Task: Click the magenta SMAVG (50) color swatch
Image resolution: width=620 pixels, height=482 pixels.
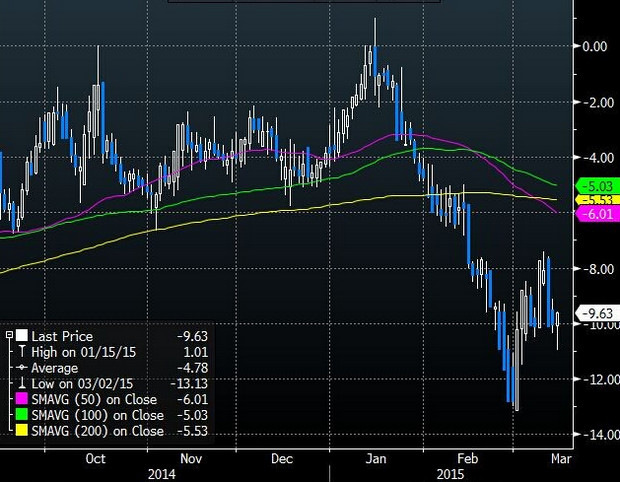Action: coord(22,399)
